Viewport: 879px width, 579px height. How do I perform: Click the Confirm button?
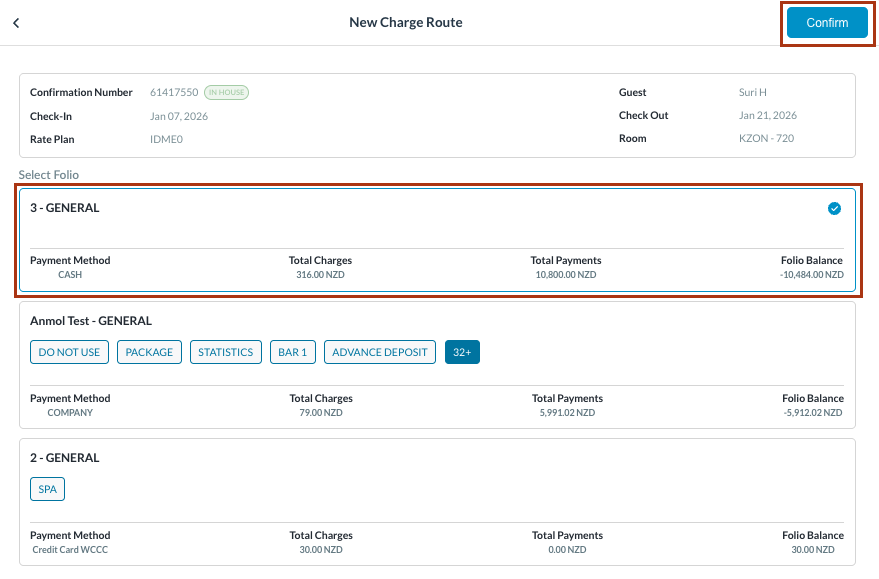coord(826,23)
